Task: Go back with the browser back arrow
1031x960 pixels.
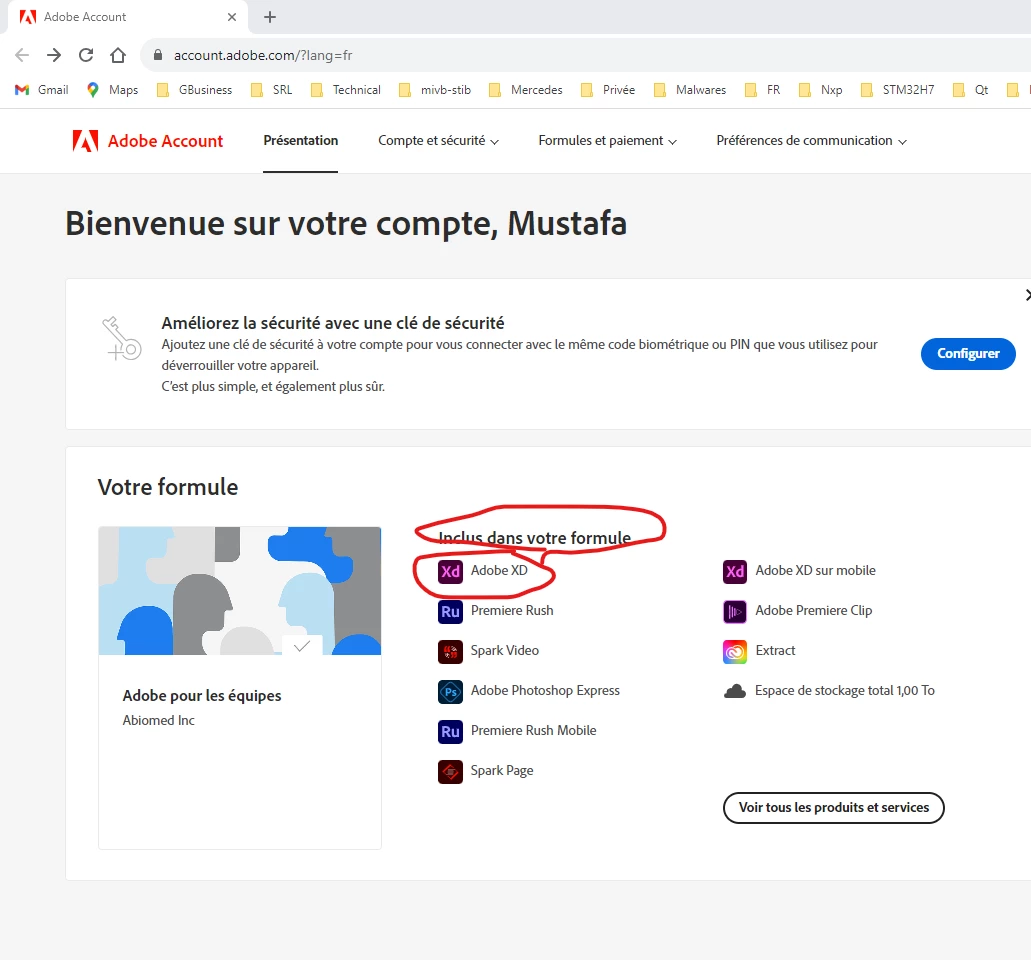Action: (x=22, y=55)
